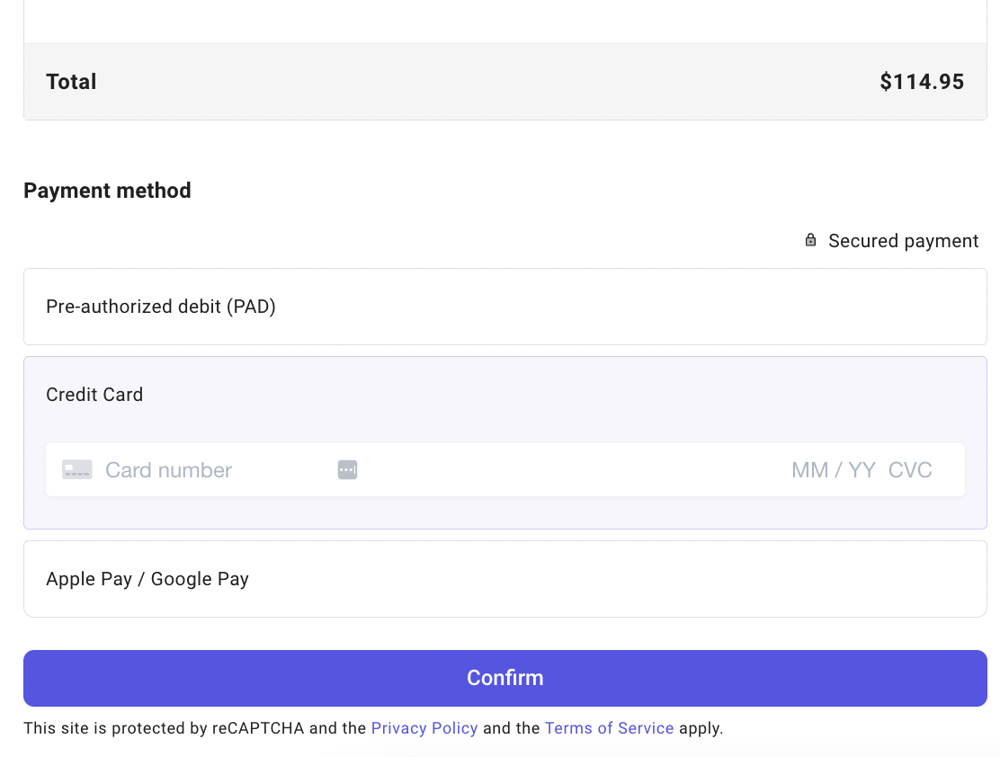Click the gray card brand icon

pyautogui.click(x=77, y=470)
